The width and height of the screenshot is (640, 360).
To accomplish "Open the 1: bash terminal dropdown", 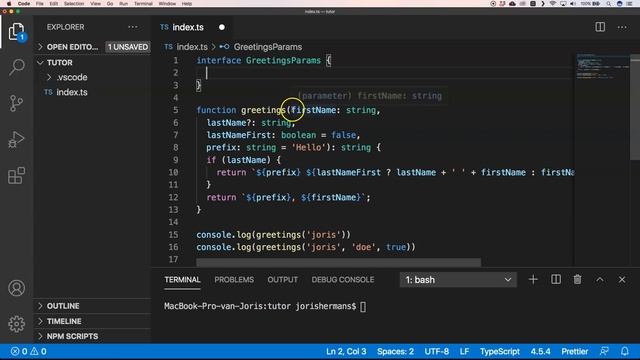I will pyautogui.click(x=458, y=280).
